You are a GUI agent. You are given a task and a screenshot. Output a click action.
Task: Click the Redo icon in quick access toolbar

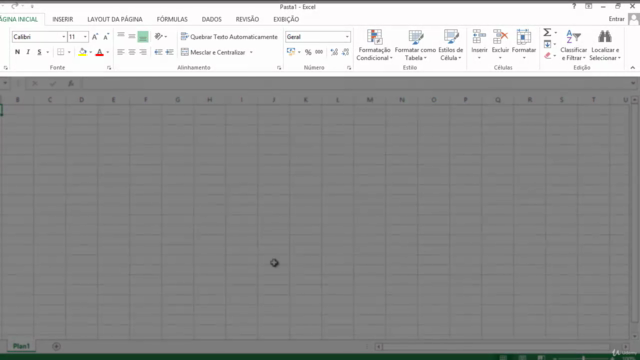click(x=15, y=6)
